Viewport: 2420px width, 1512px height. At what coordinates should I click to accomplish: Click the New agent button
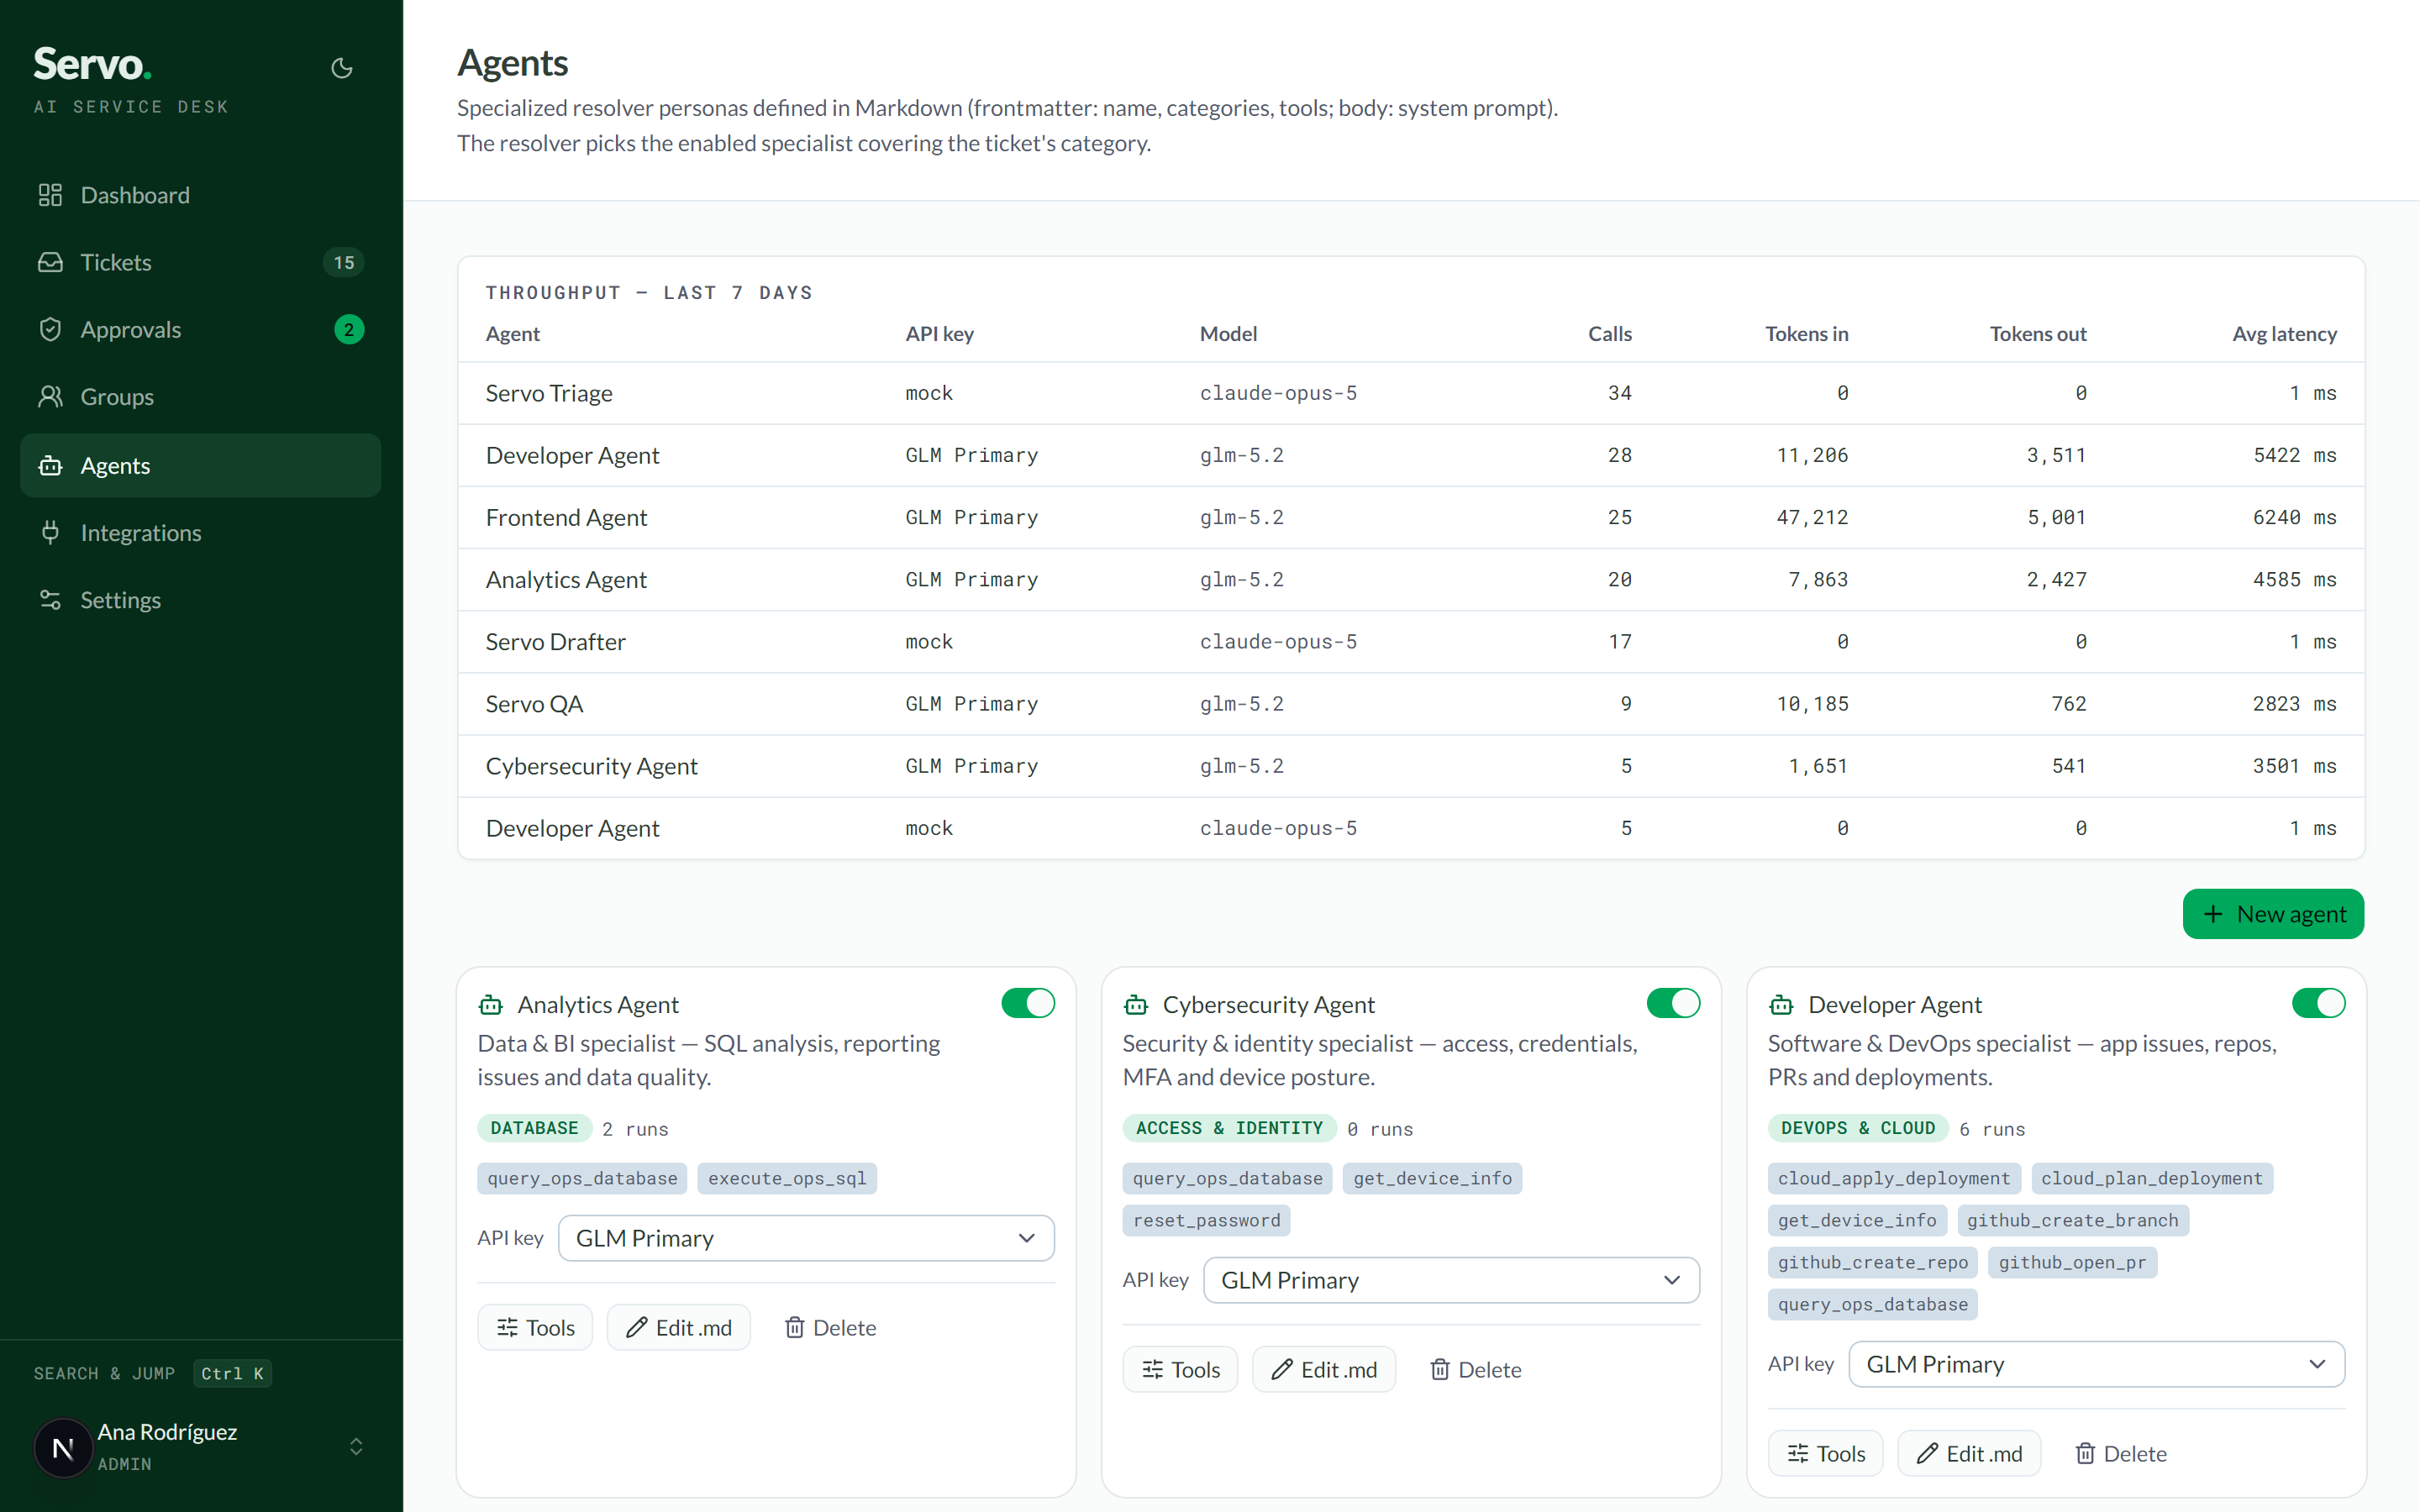pos(2273,914)
